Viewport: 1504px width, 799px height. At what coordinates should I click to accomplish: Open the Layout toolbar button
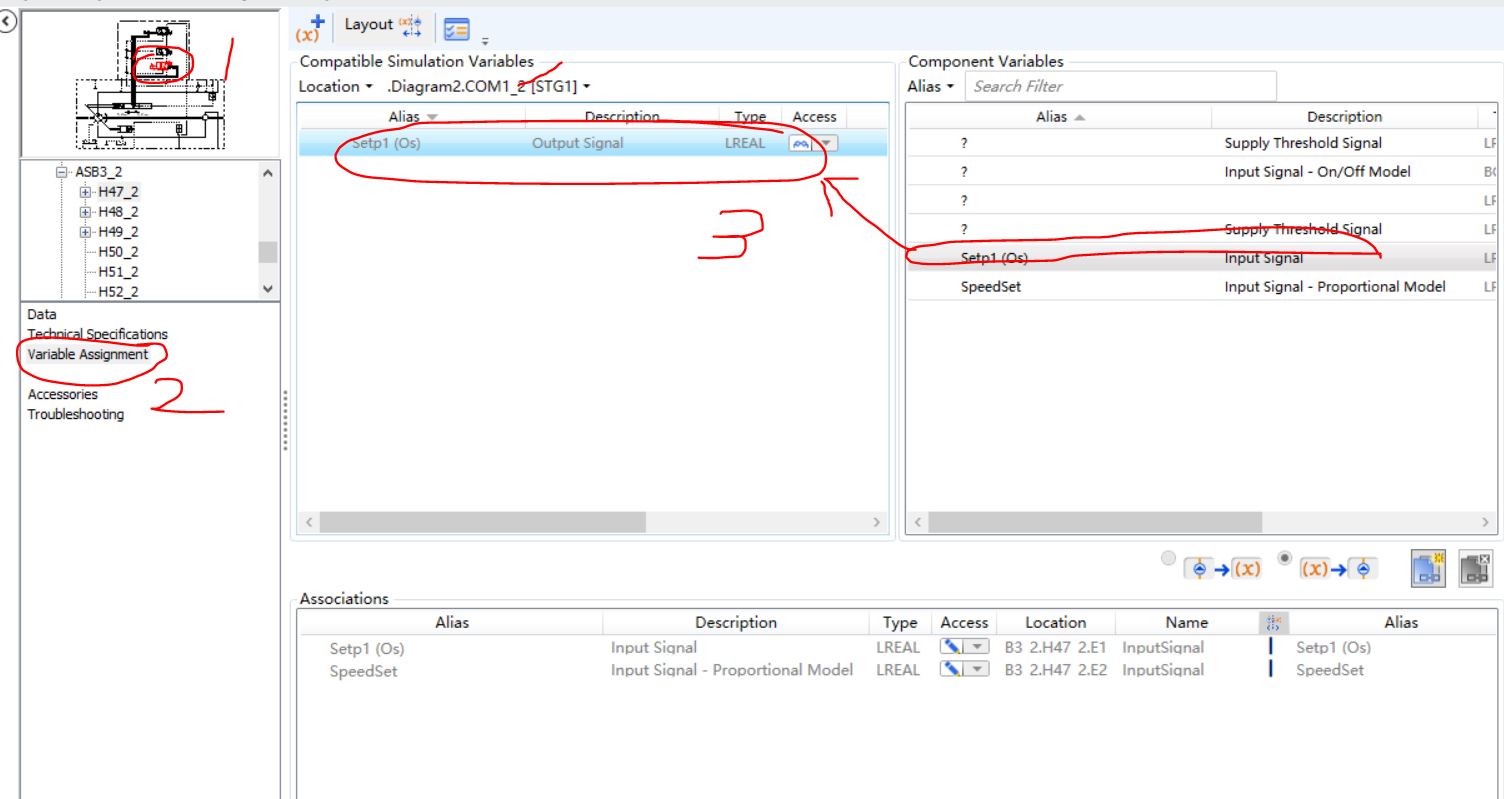coord(384,25)
